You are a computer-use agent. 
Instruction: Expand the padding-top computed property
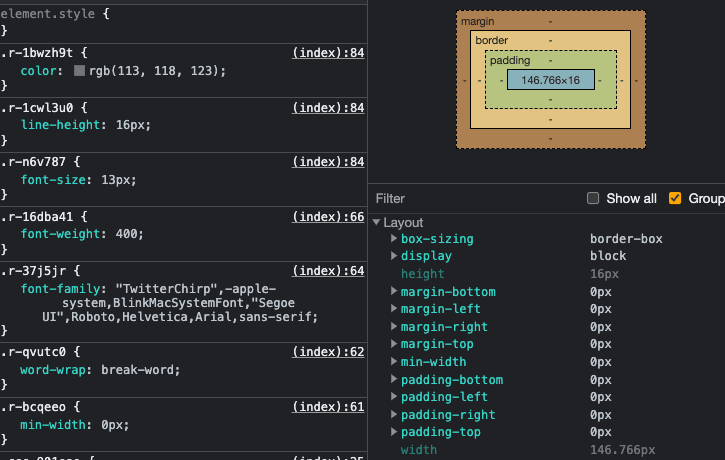coord(393,431)
